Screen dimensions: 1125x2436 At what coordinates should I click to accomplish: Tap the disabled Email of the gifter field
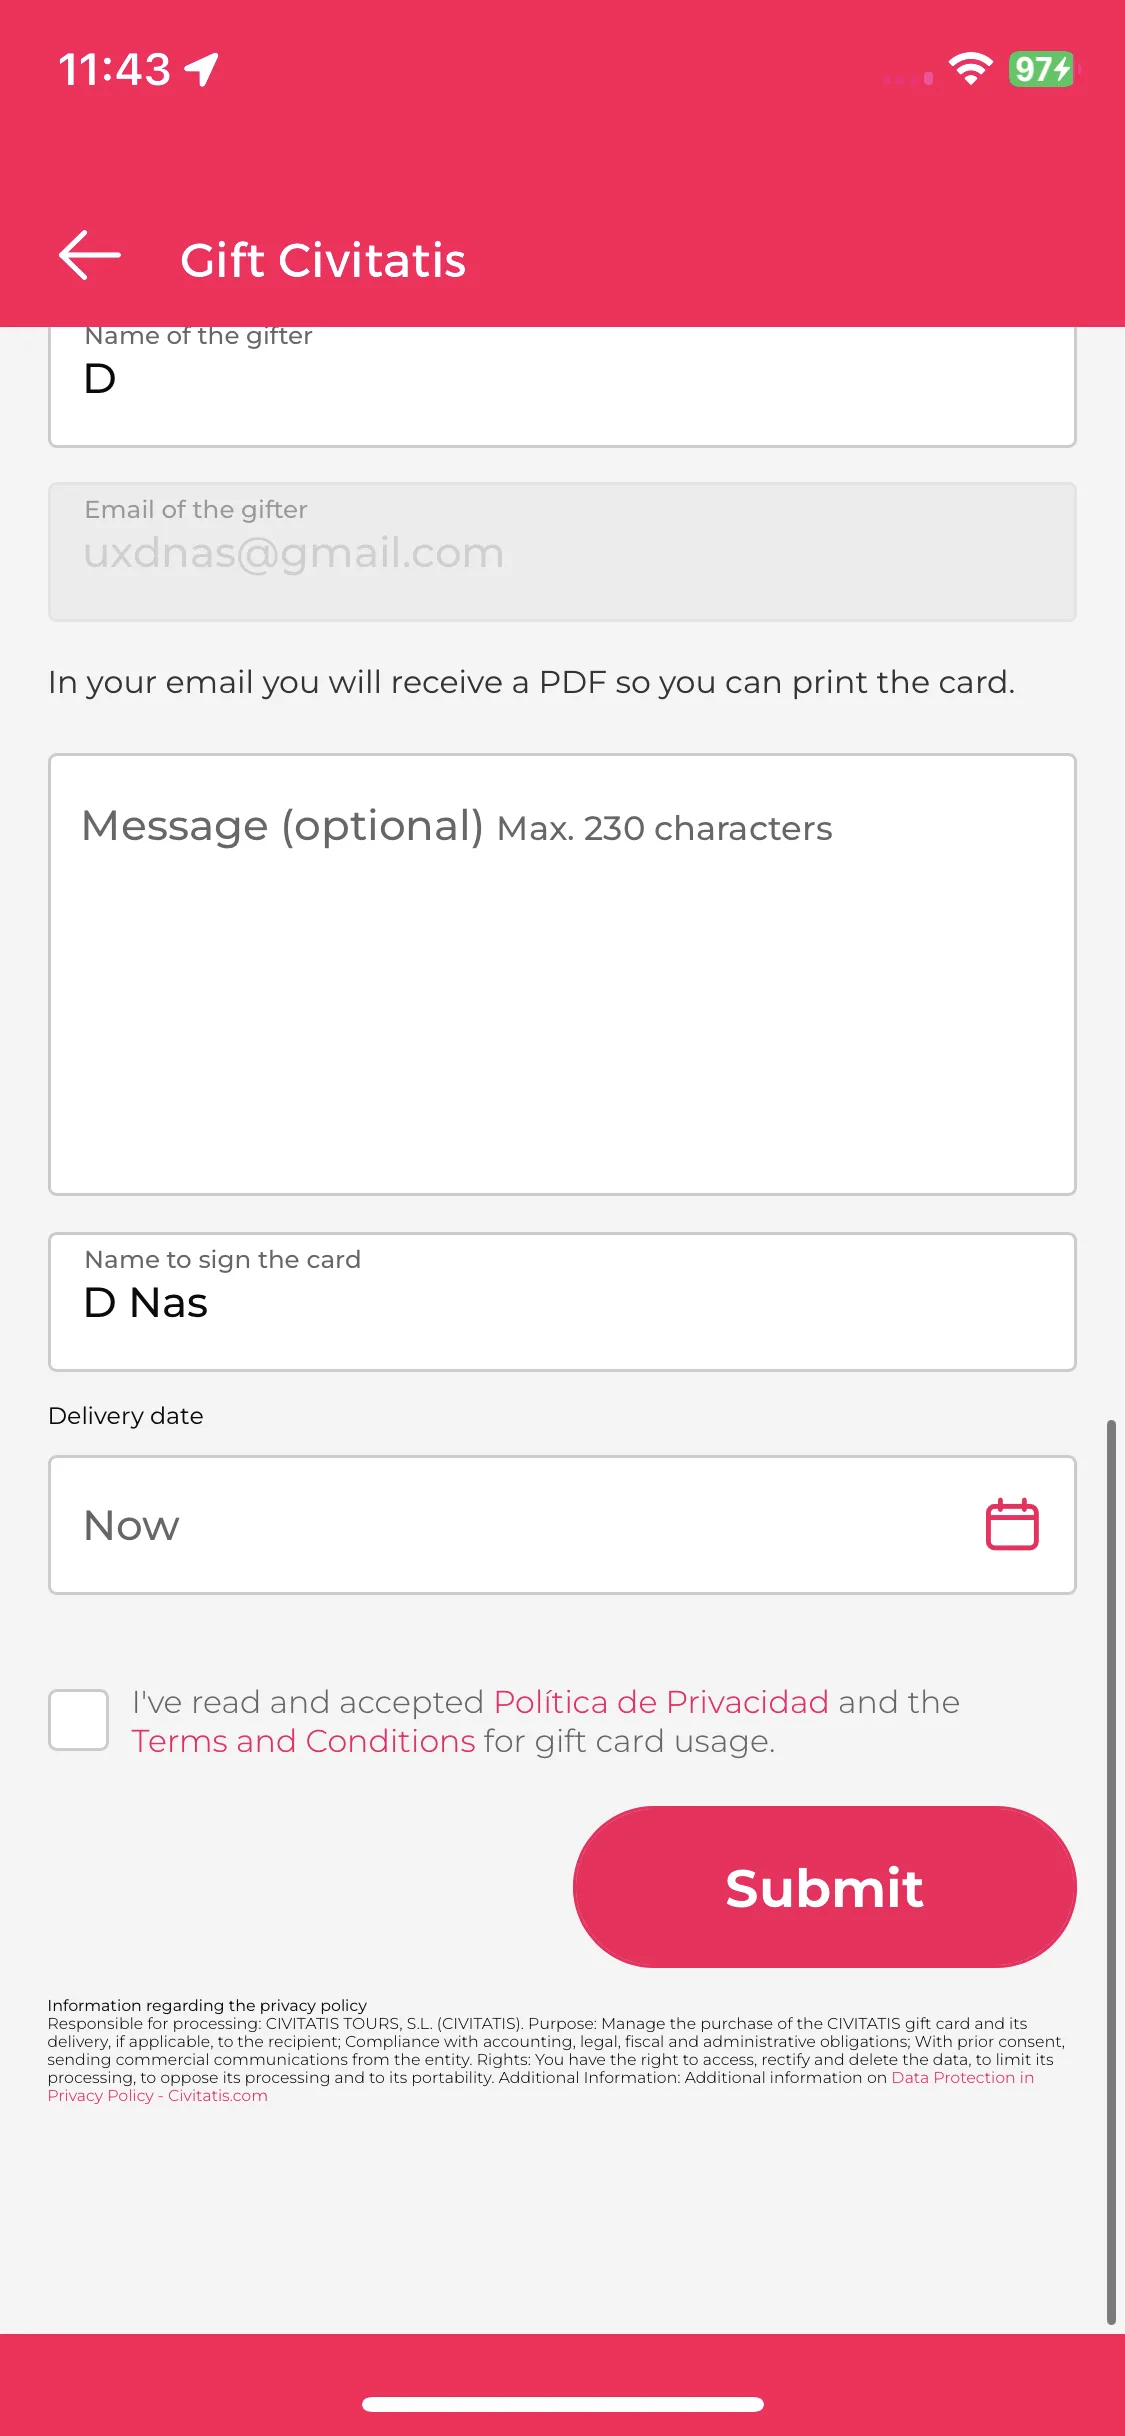pyautogui.click(x=562, y=552)
